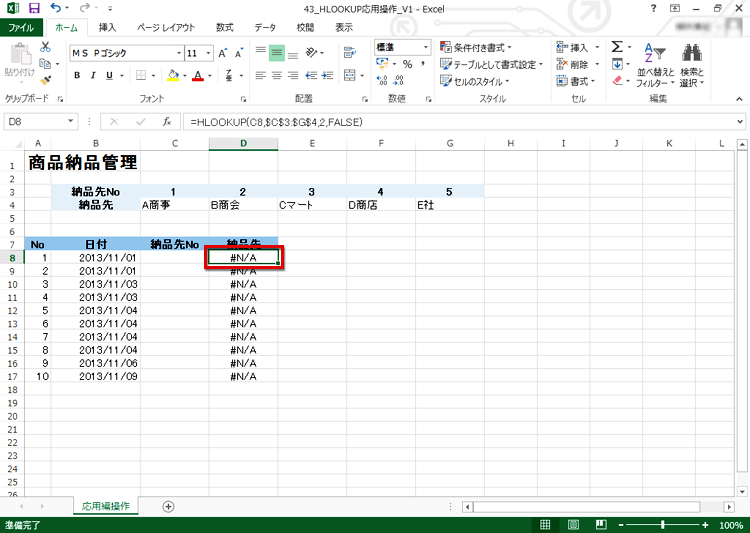This screenshot has height=533, width=750.
Task: Decrease indent
Action: 311,75
